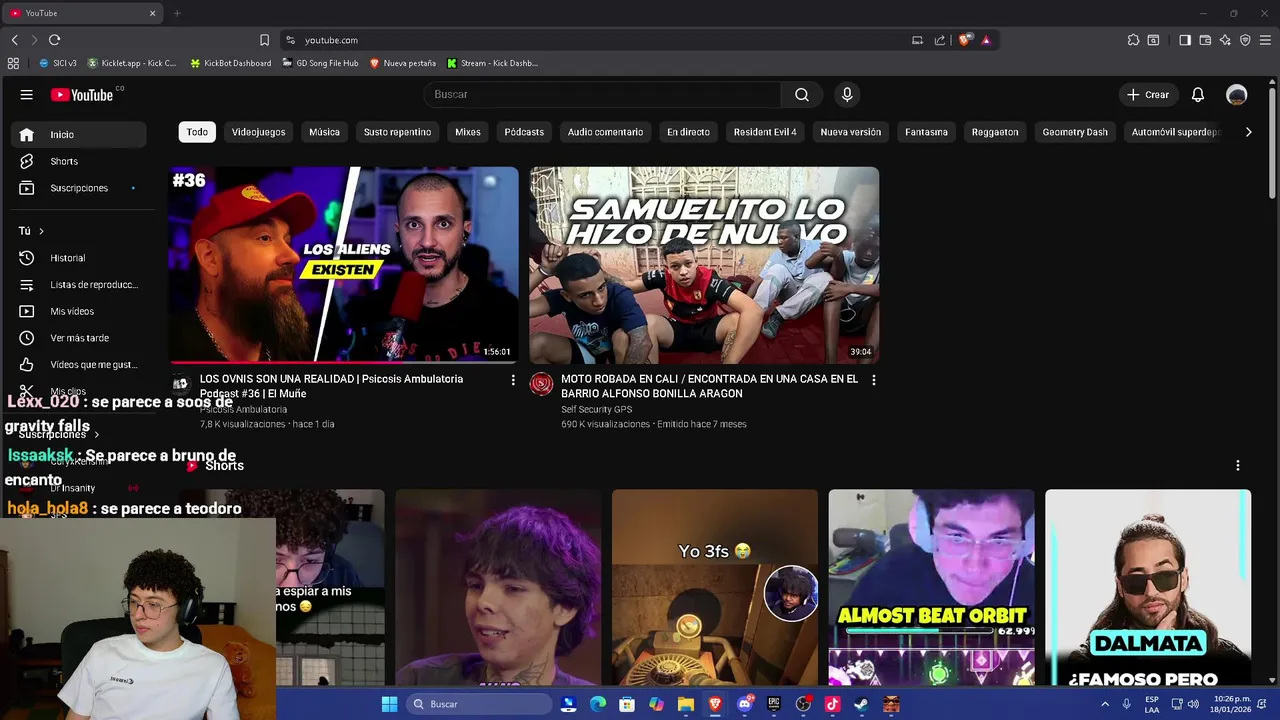
Task: Select the Música filter chip
Action: [324, 132]
